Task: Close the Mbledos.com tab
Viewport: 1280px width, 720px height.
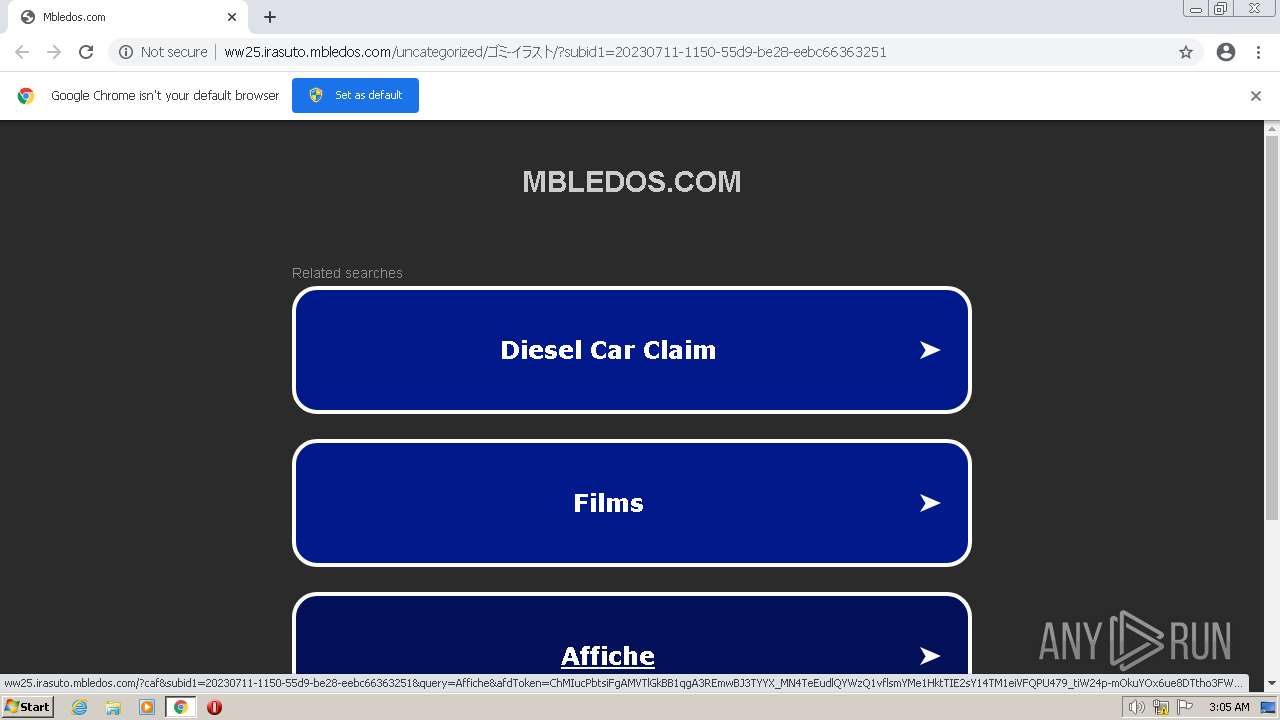Action: [x=232, y=17]
